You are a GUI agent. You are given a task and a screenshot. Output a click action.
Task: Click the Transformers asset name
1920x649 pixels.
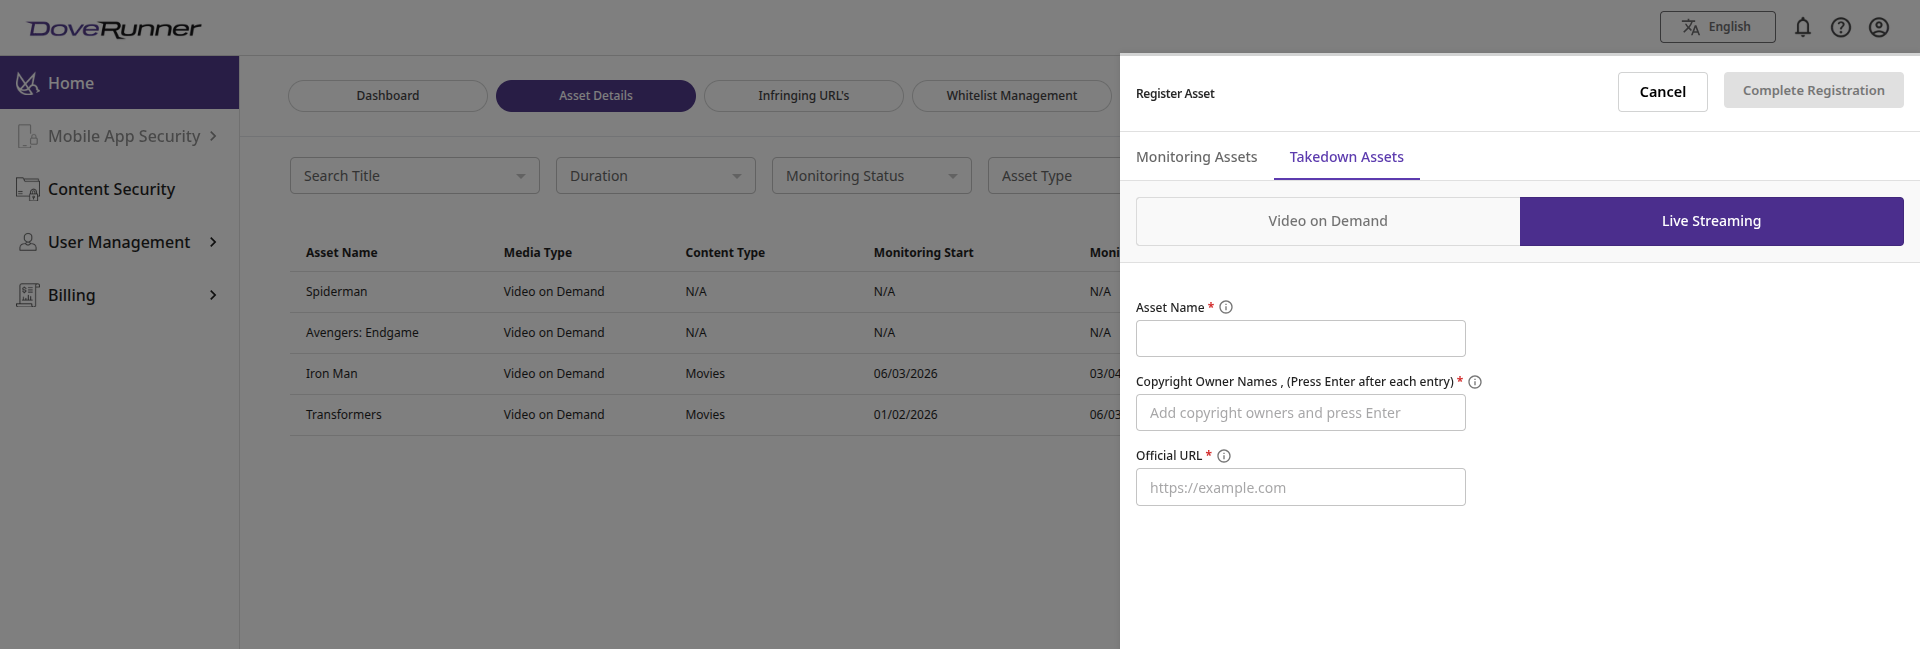pos(343,415)
